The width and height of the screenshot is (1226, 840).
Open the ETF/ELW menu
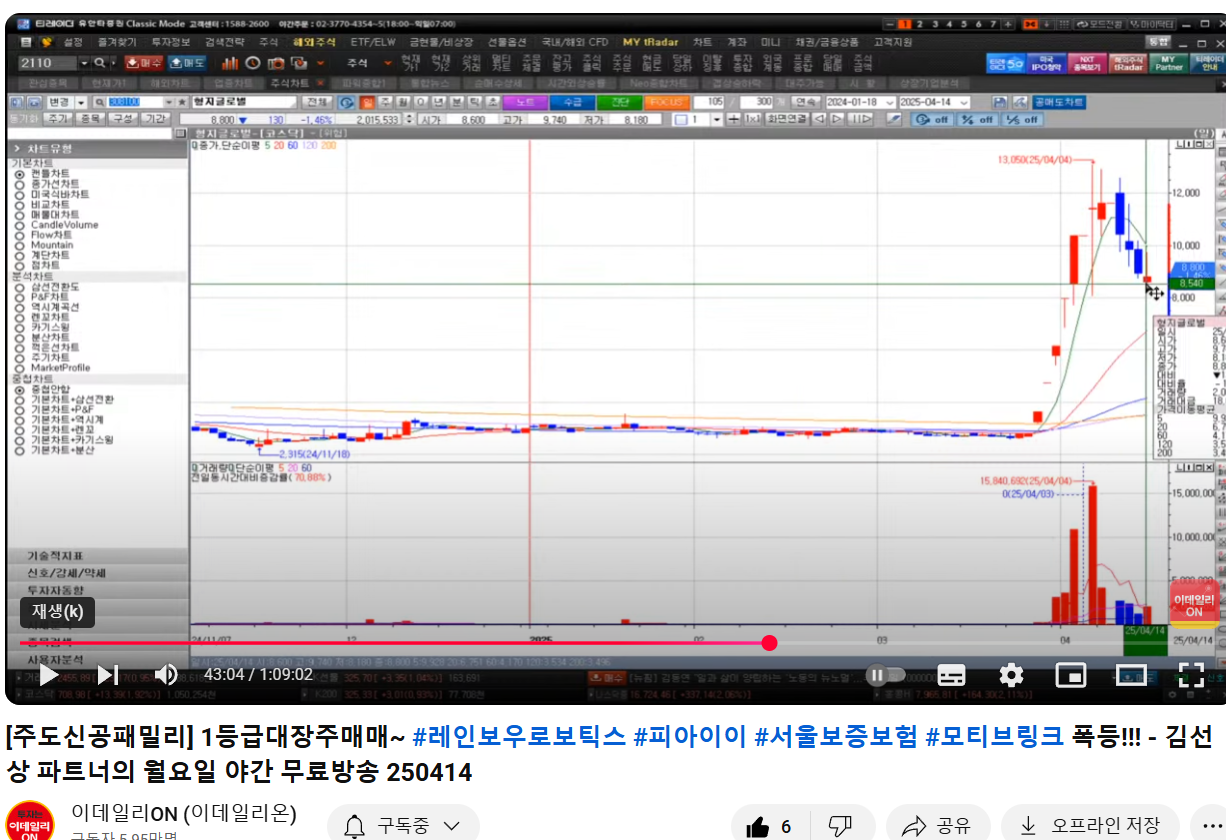click(374, 42)
